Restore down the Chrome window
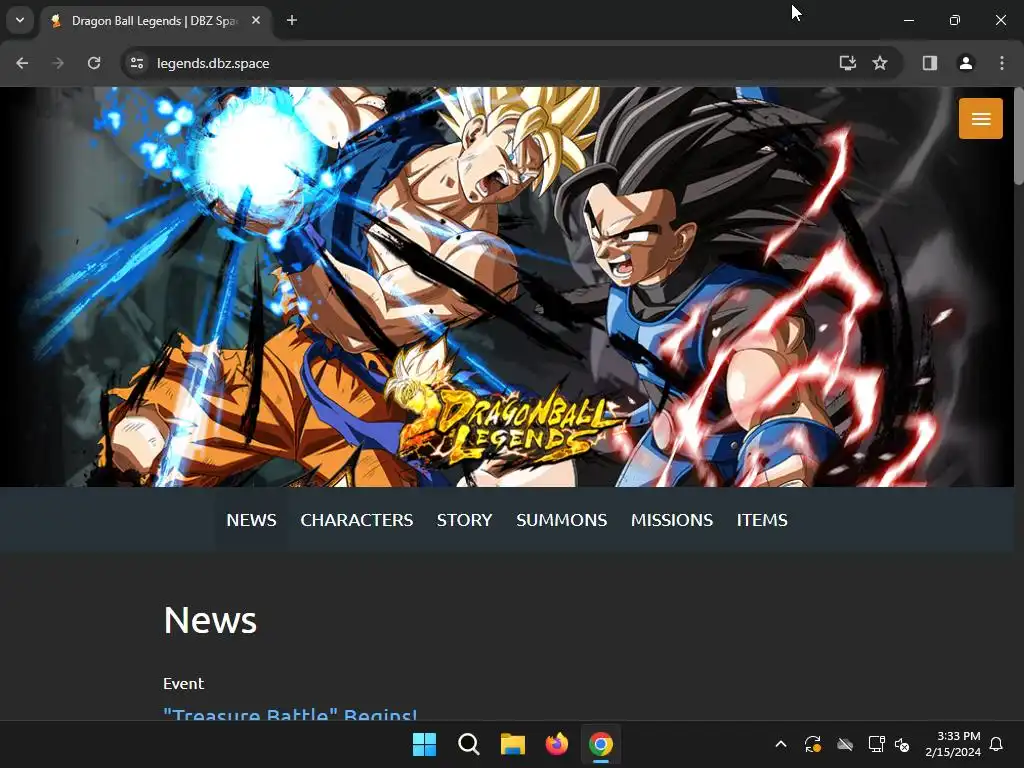Screen dimensions: 1024x768 pos(955,20)
